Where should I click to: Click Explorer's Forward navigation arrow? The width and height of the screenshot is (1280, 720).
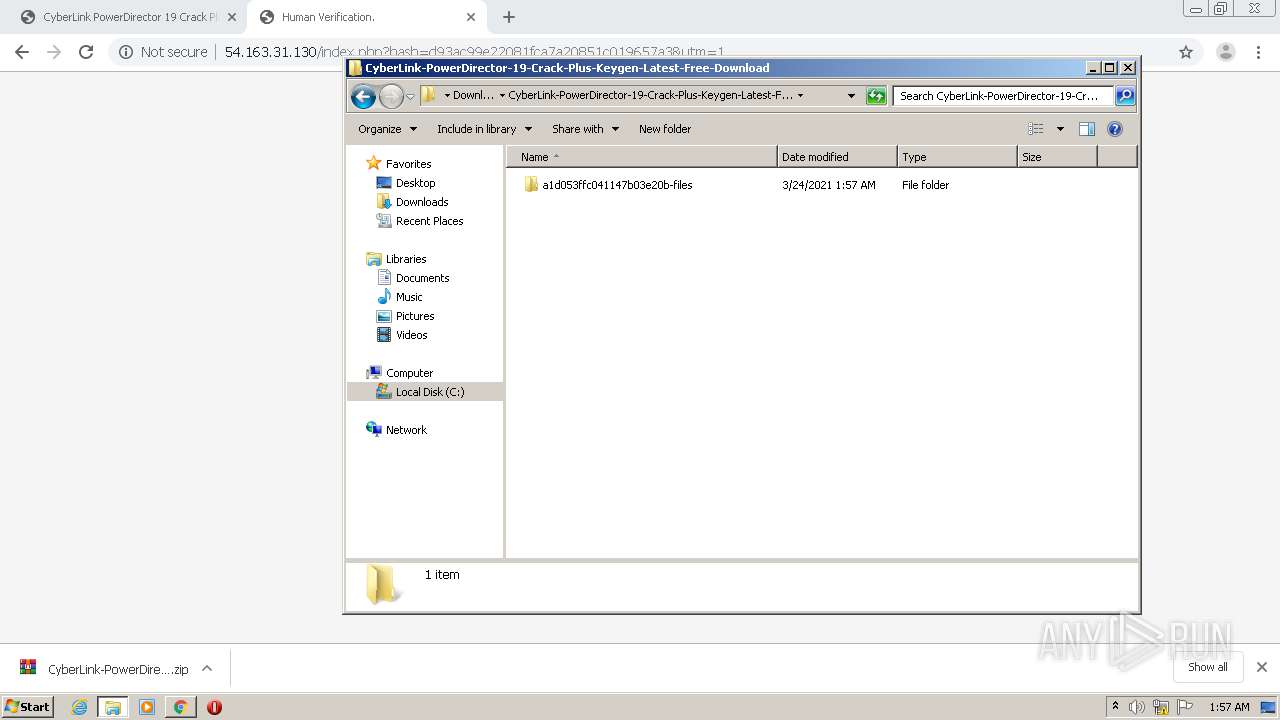click(391, 96)
